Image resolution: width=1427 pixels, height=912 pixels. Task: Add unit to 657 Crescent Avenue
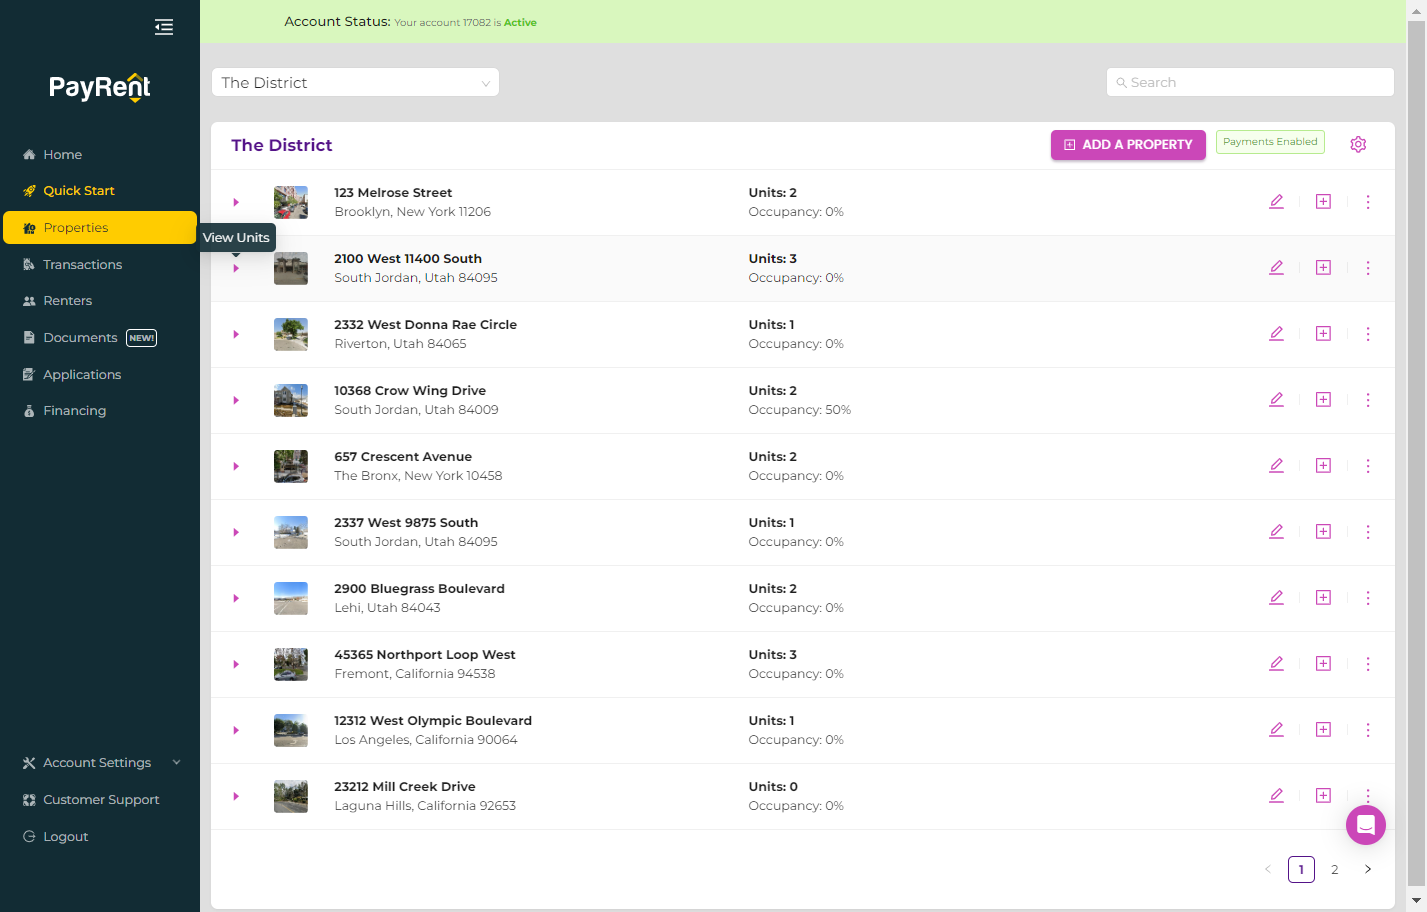coord(1323,466)
